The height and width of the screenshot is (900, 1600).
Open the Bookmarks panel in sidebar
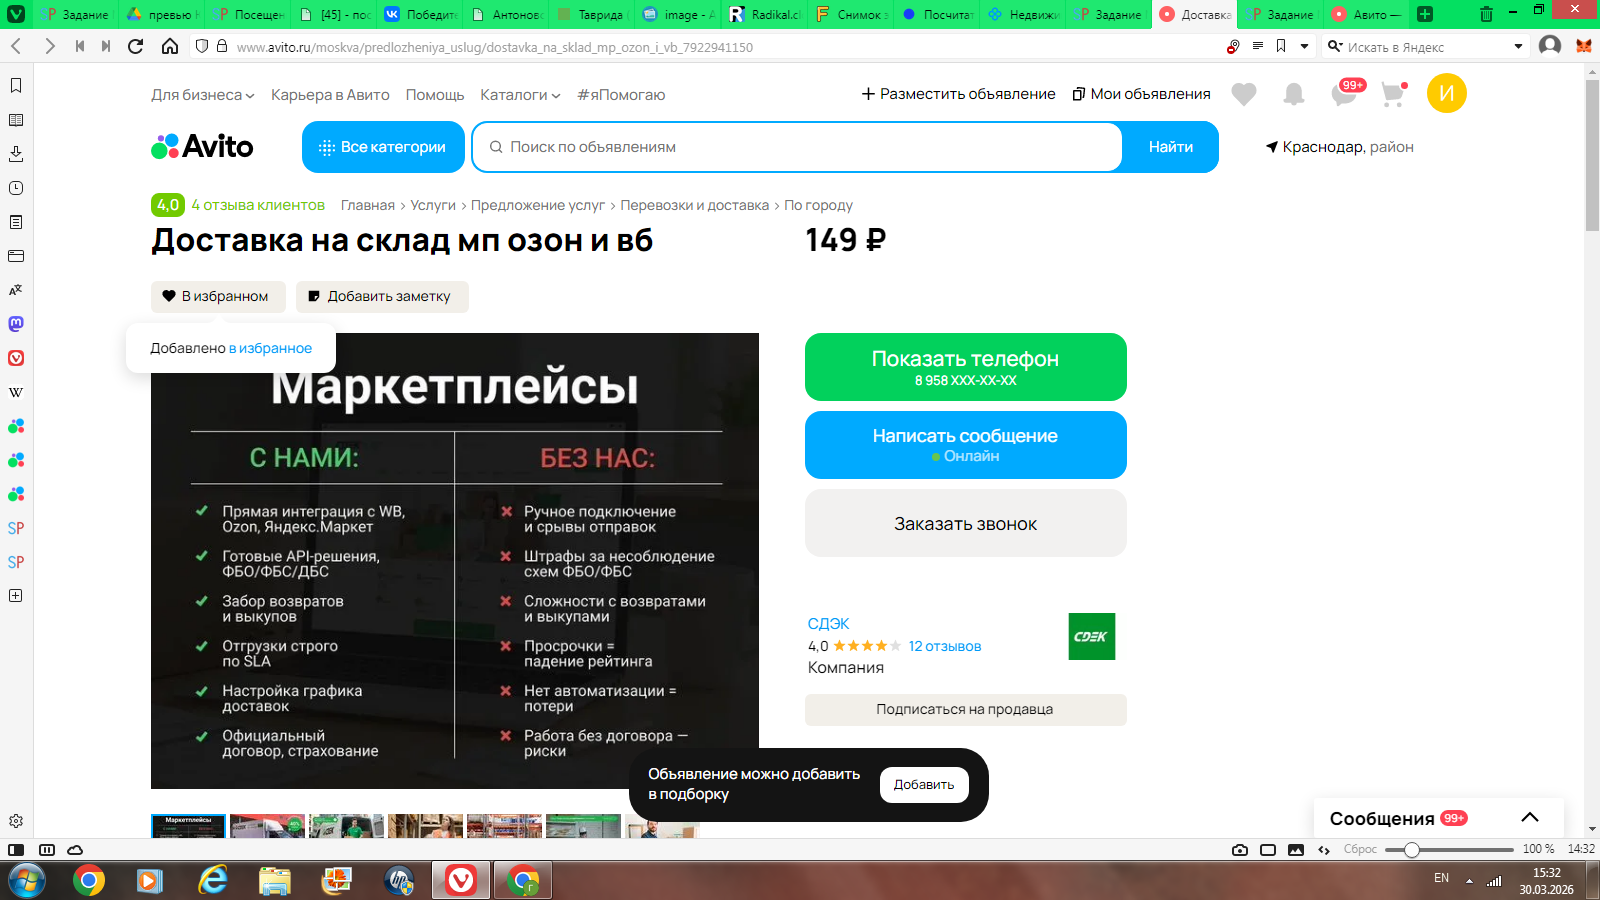(x=16, y=86)
